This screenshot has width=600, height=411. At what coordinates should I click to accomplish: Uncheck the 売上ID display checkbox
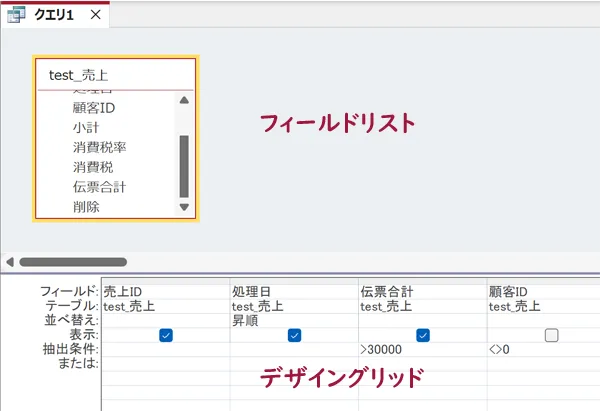click(166, 335)
